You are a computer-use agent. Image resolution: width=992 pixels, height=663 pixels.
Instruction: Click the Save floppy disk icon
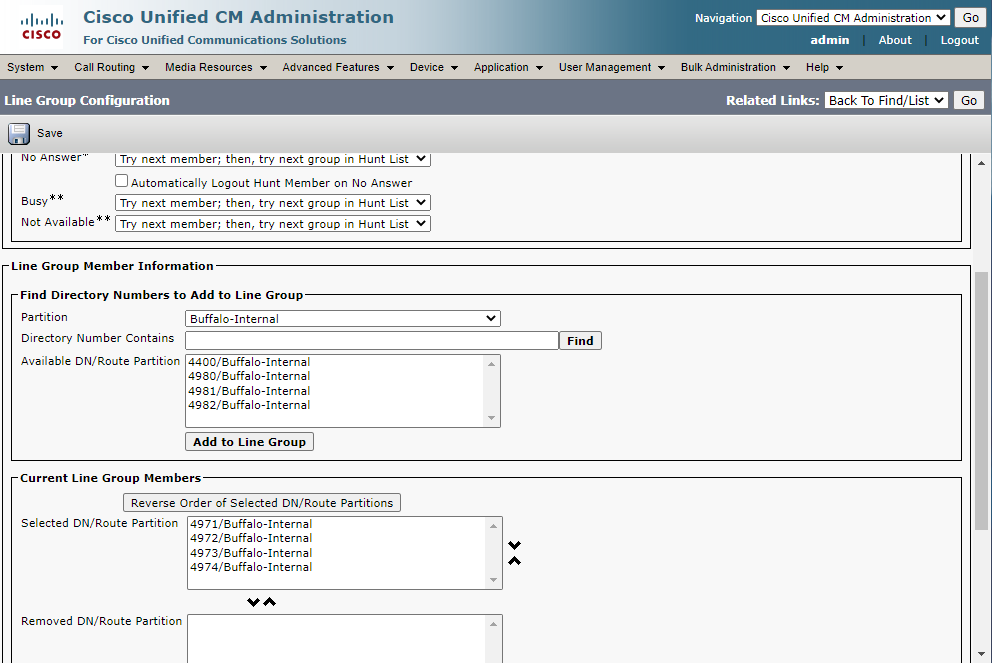[18, 133]
